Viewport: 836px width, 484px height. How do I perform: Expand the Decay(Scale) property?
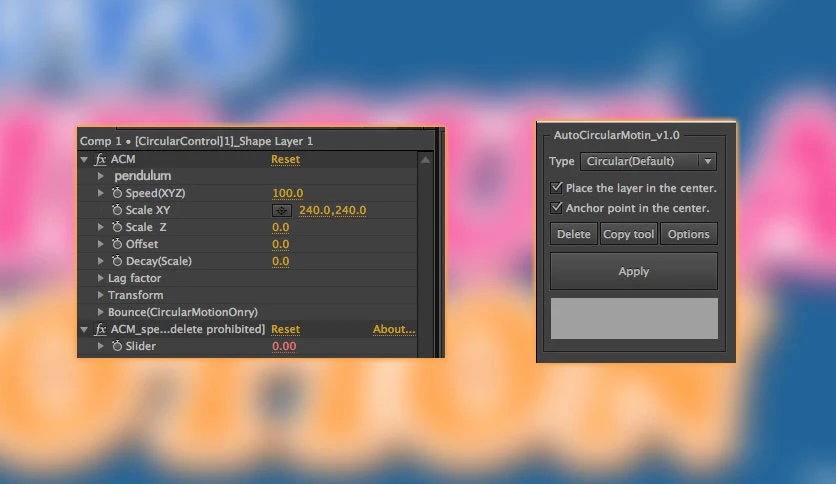(x=100, y=261)
